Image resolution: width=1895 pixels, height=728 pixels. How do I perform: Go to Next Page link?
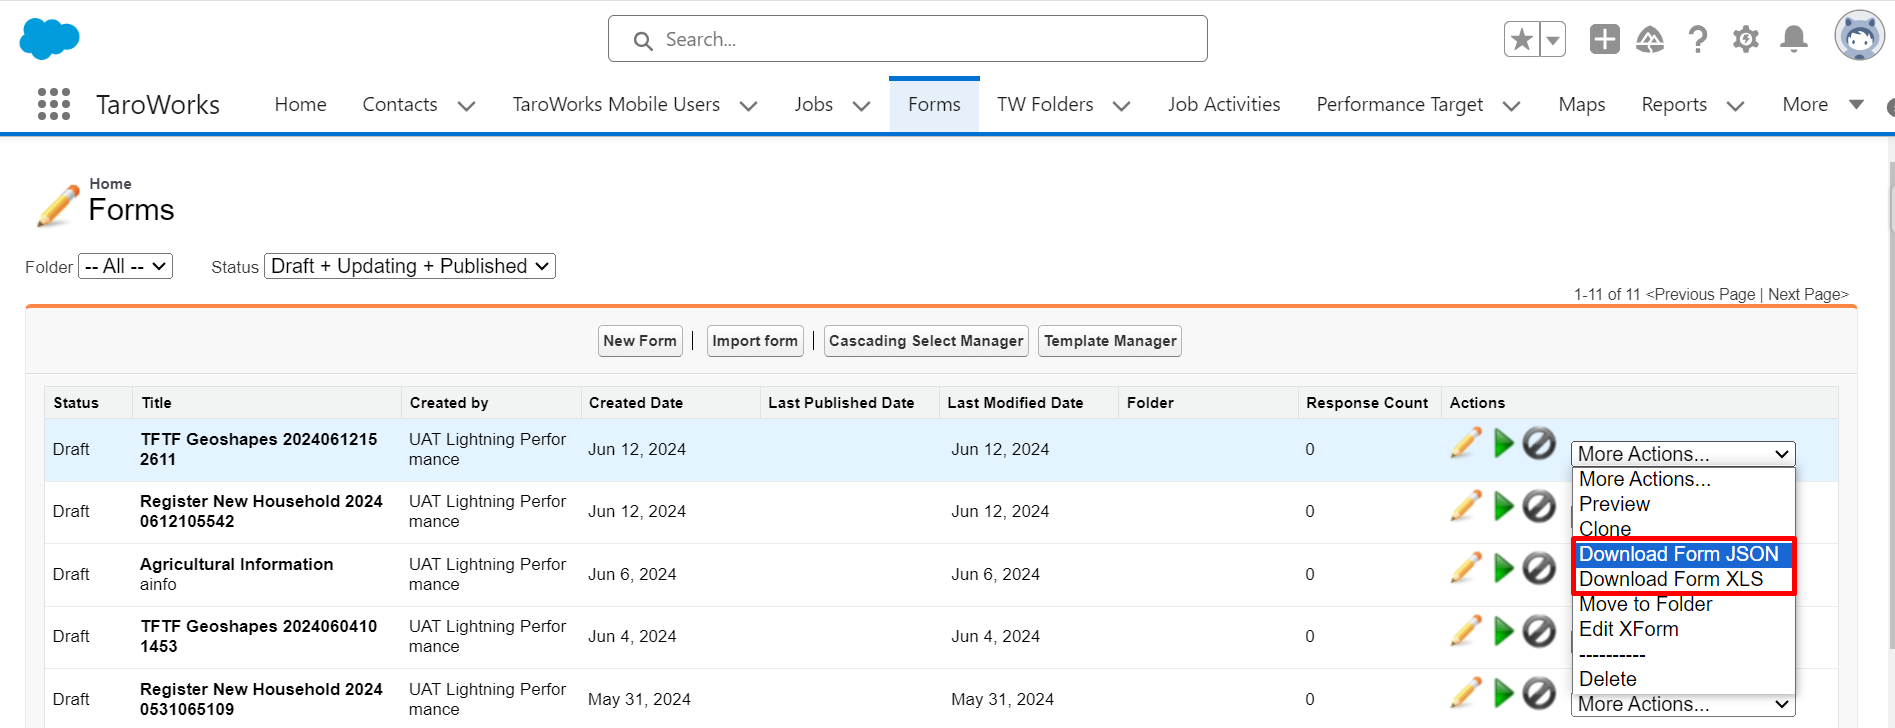click(x=1807, y=294)
